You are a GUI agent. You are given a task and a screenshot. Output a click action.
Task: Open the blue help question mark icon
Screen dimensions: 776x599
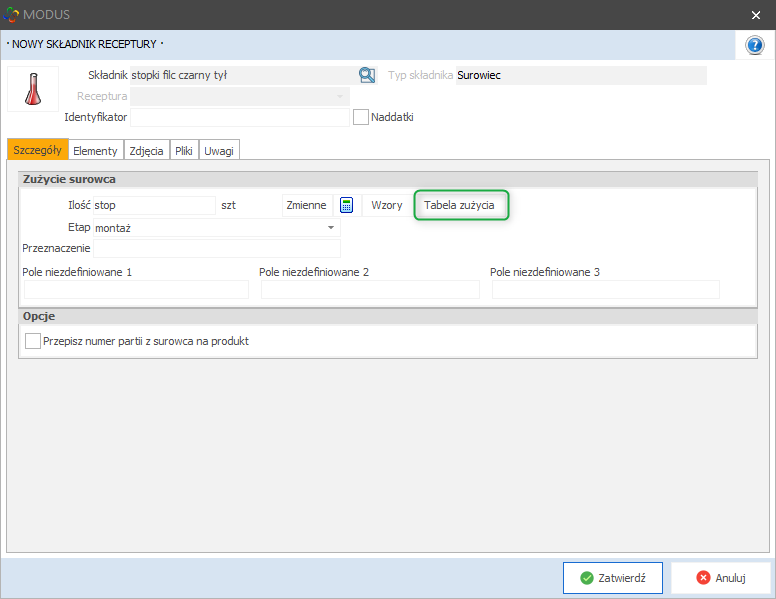pyautogui.click(x=755, y=45)
